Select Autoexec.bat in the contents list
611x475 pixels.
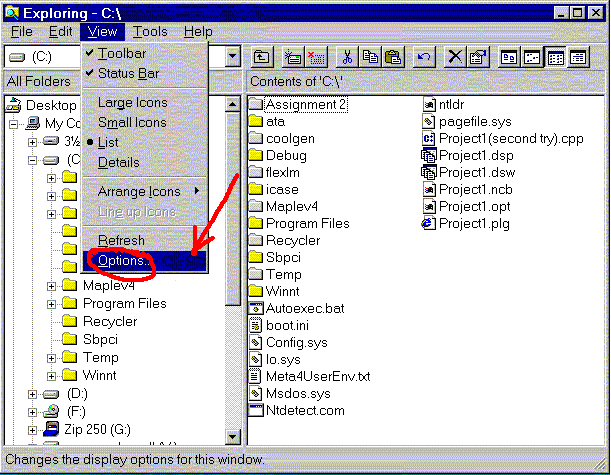(x=304, y=308)
